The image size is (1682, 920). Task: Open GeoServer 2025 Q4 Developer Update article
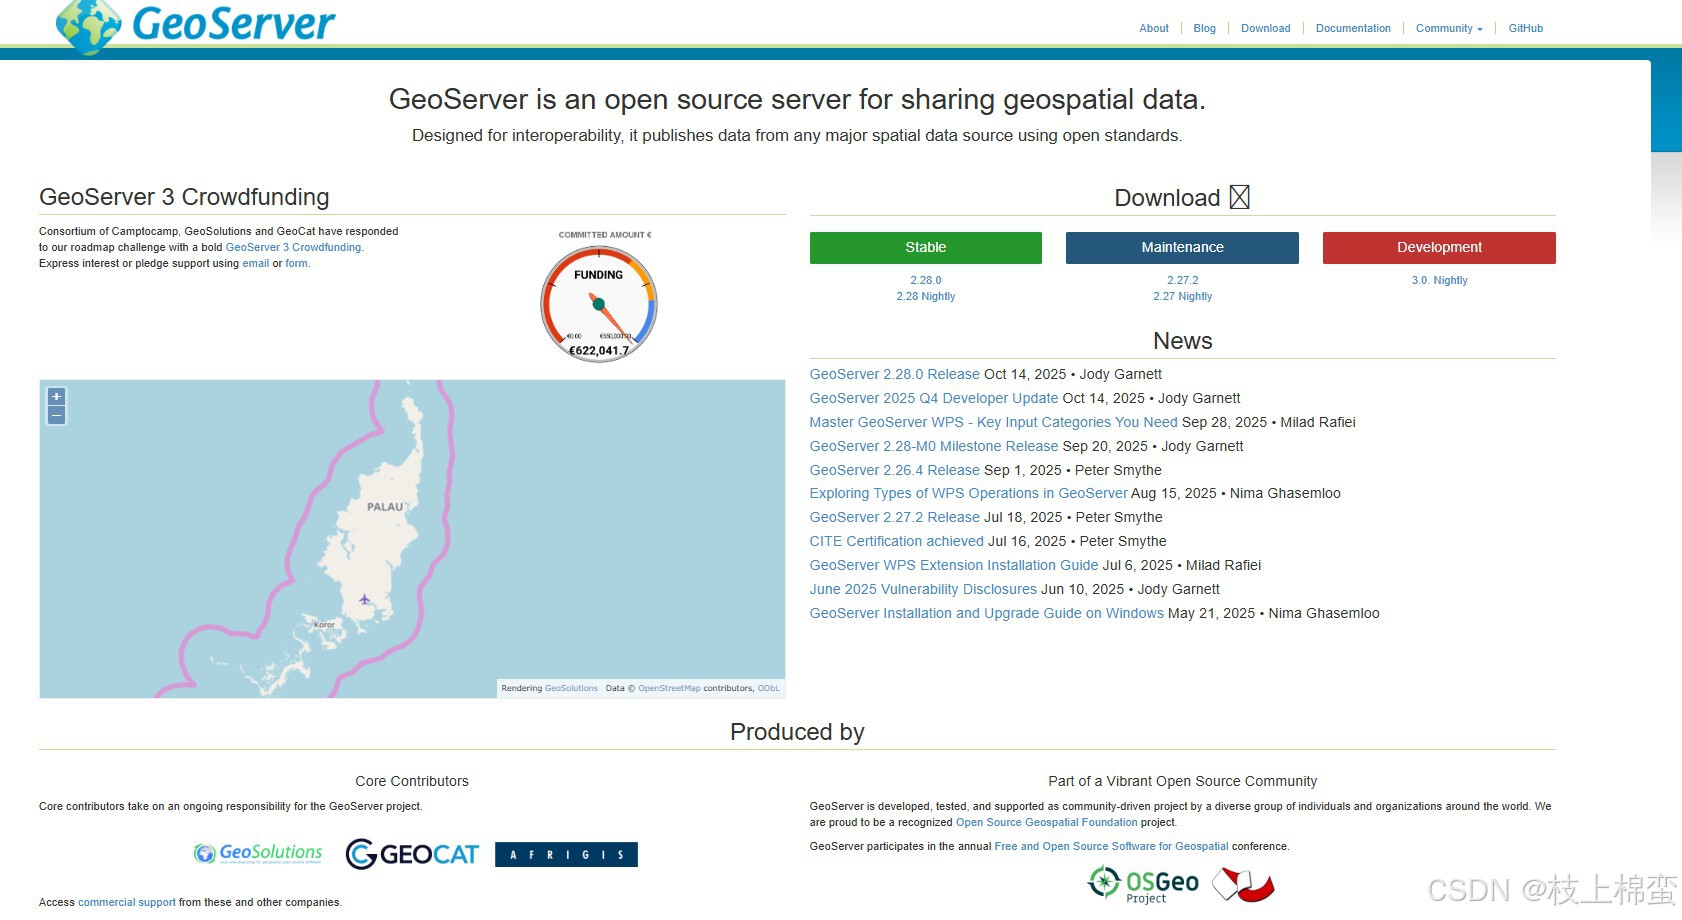934,398
